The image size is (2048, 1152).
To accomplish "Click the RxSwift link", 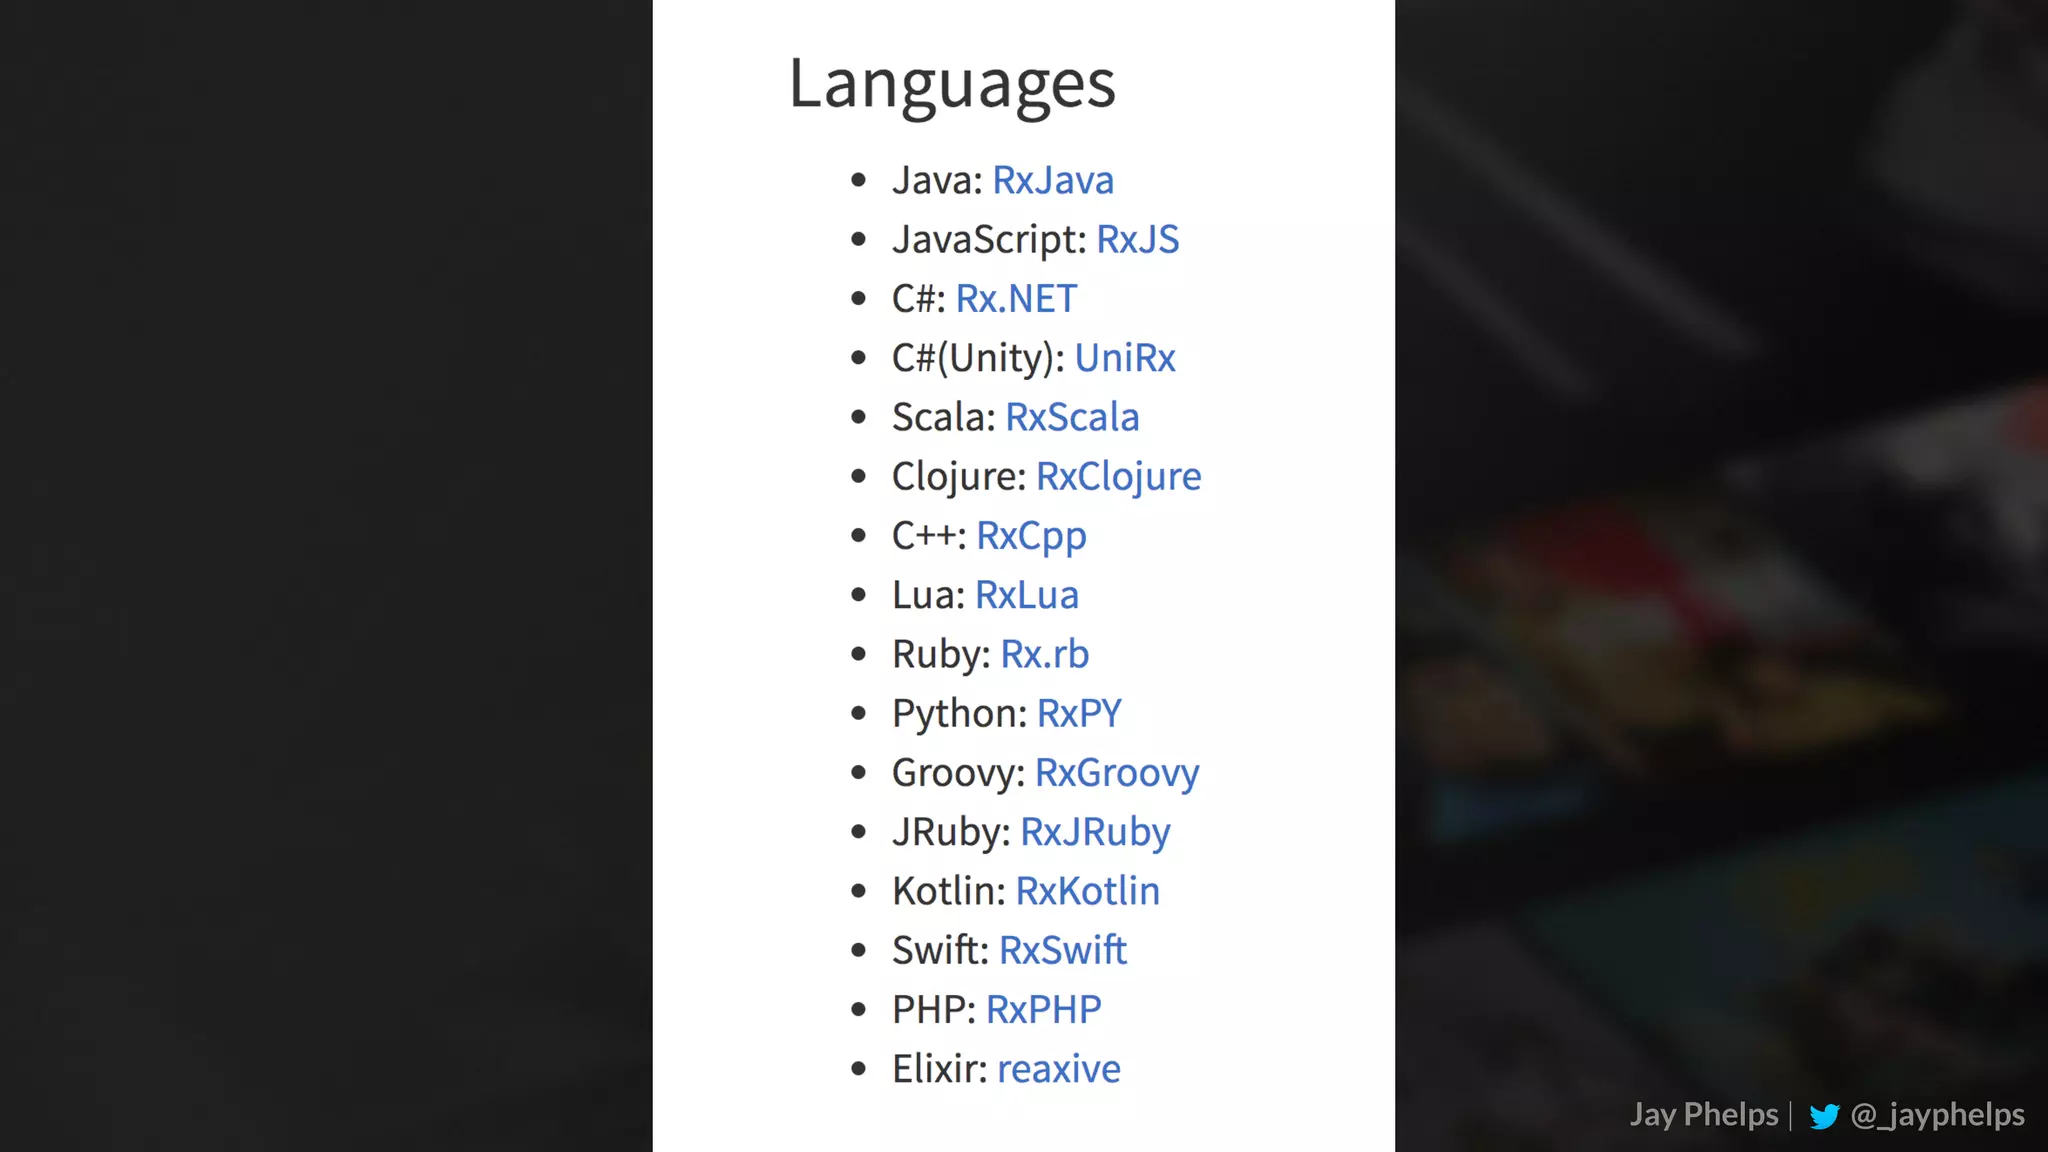I will pos(1062,950).
